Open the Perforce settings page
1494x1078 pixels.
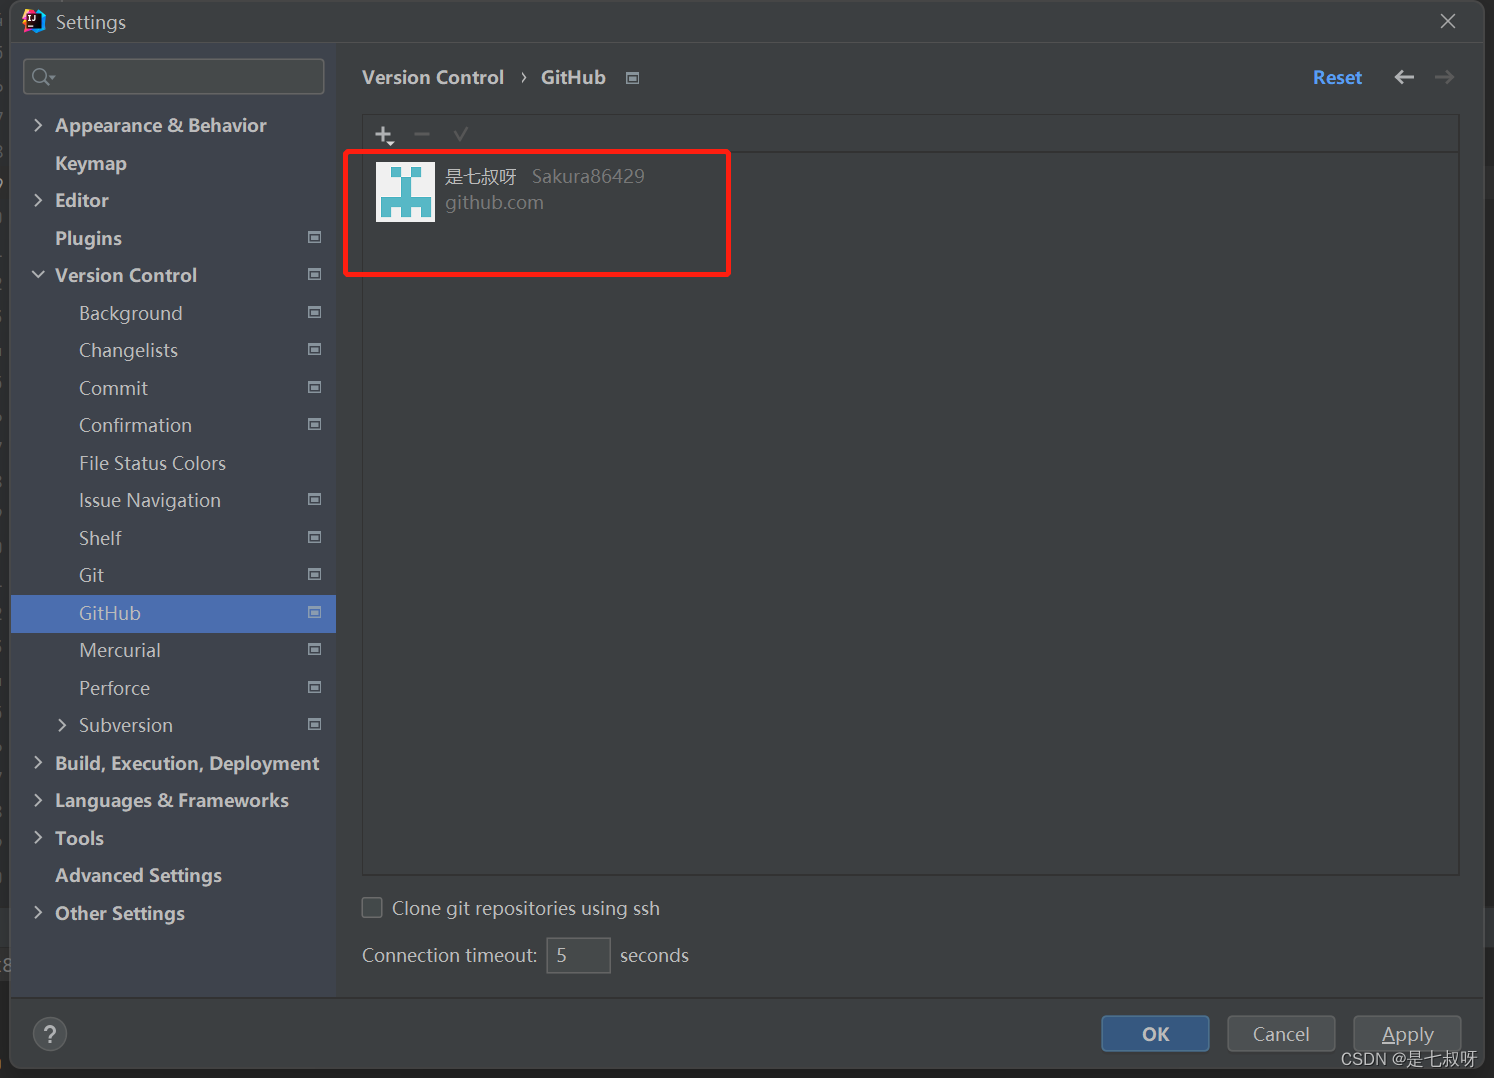pyautogui.click(x=114, y=688)
